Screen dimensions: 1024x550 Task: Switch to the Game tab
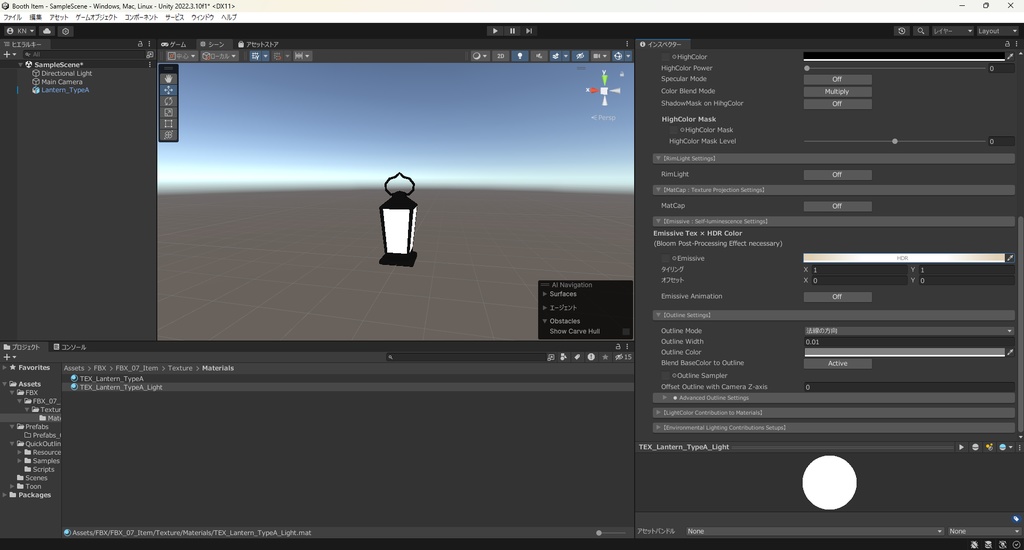174,44
